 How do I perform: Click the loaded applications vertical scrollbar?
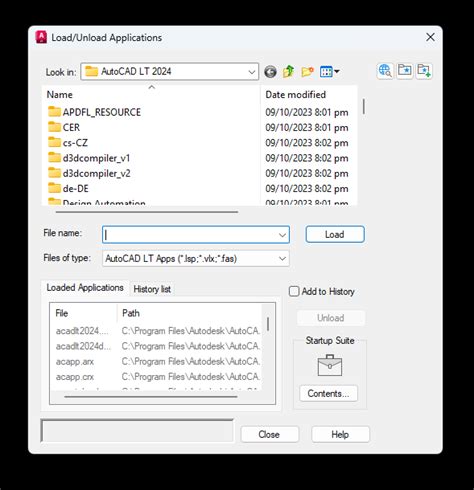coord(268,324)
